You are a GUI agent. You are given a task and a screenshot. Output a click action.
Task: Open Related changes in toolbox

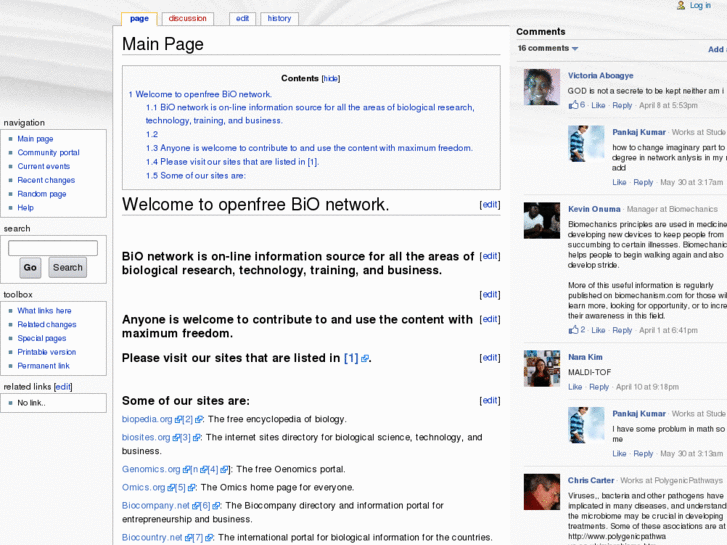47,325
